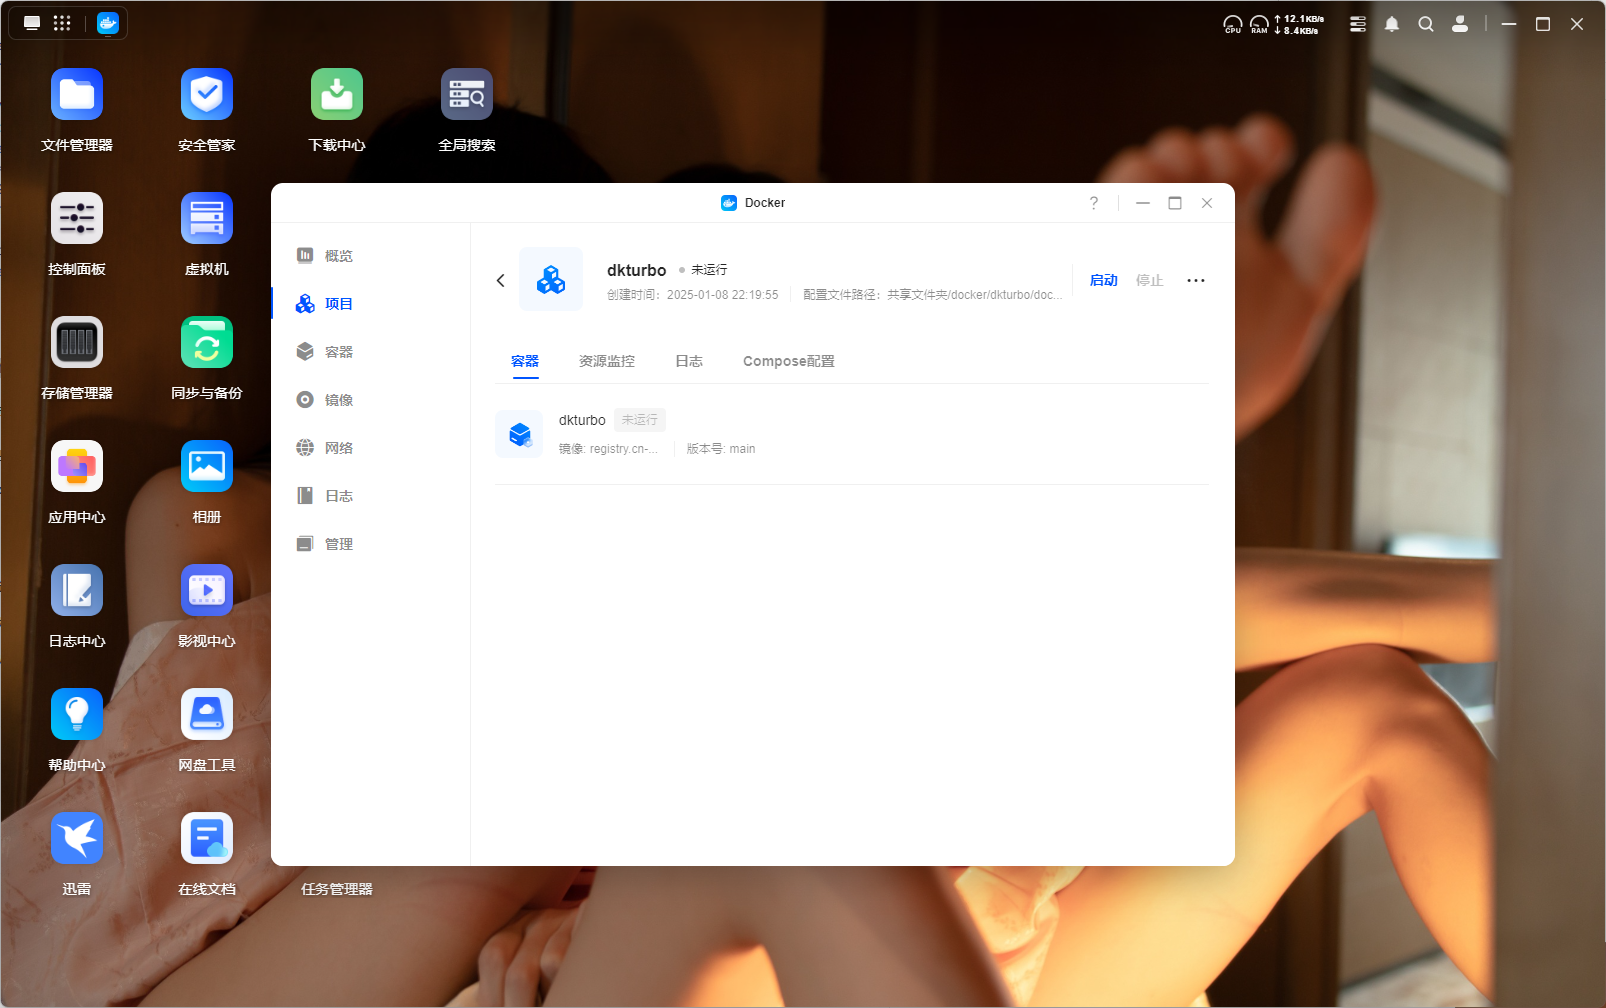1606x1008 pixels.
Task: Click the 任务管理器 desktop label
Action: coord(337,889)
